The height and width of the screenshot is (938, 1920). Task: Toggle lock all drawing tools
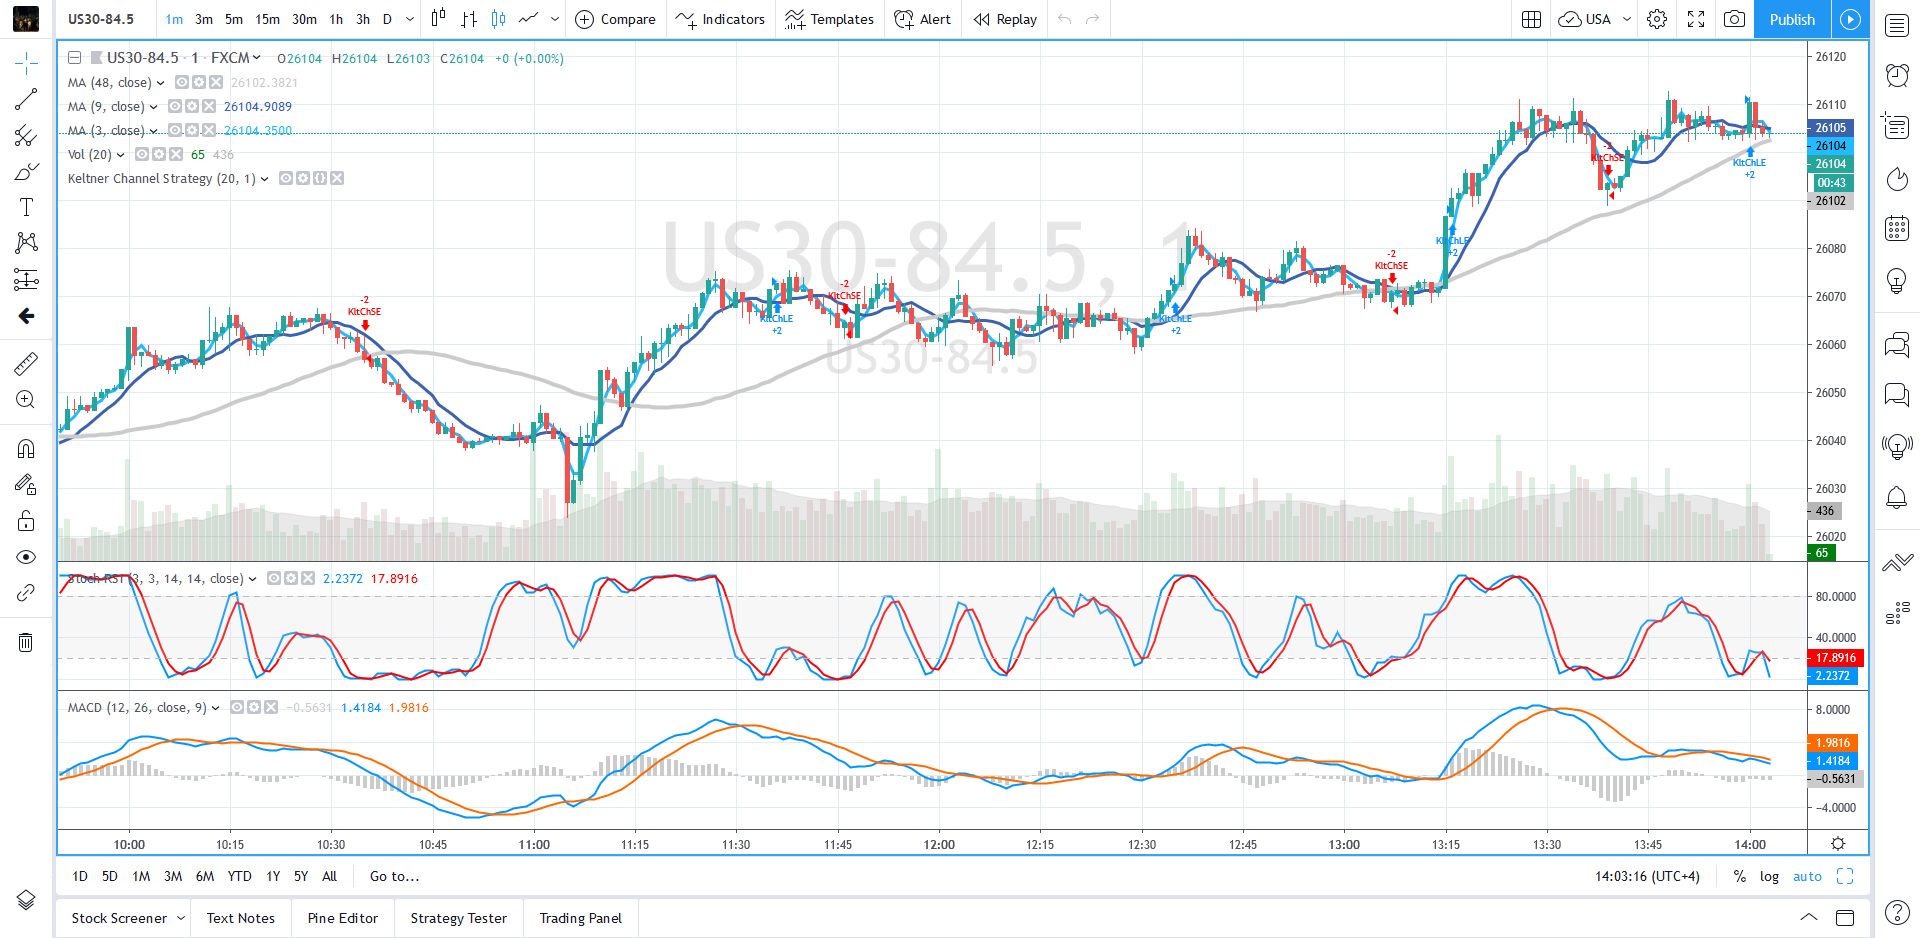(x=26, y=521)
